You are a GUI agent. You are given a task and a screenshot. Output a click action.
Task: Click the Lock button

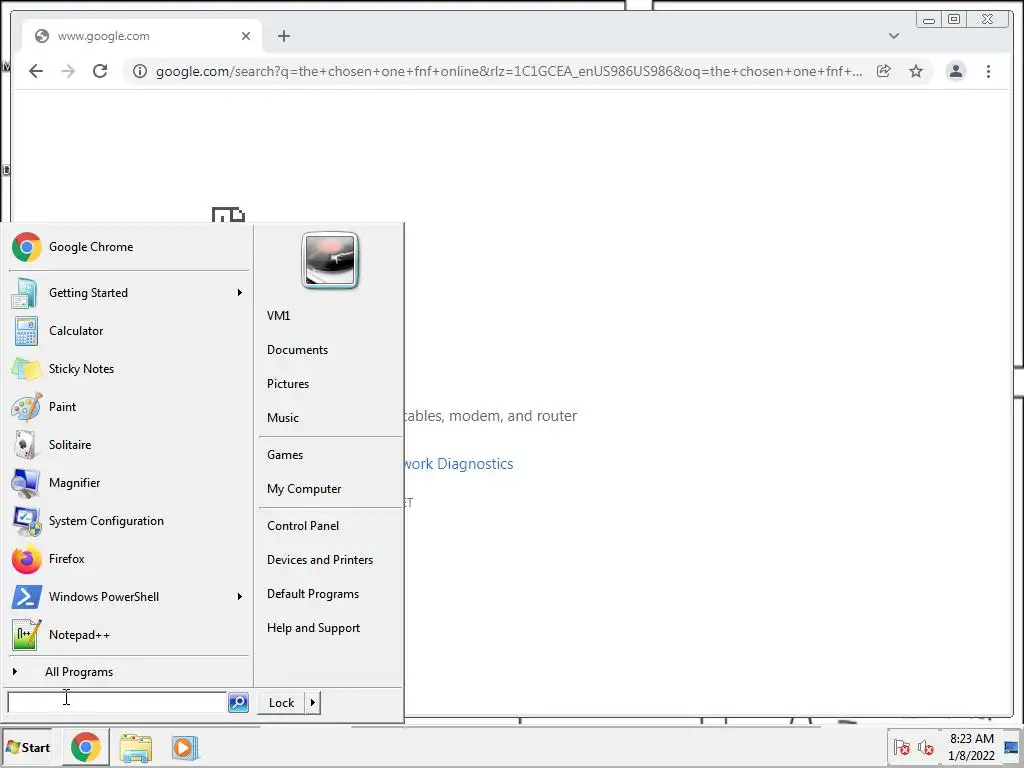[281, 703]
